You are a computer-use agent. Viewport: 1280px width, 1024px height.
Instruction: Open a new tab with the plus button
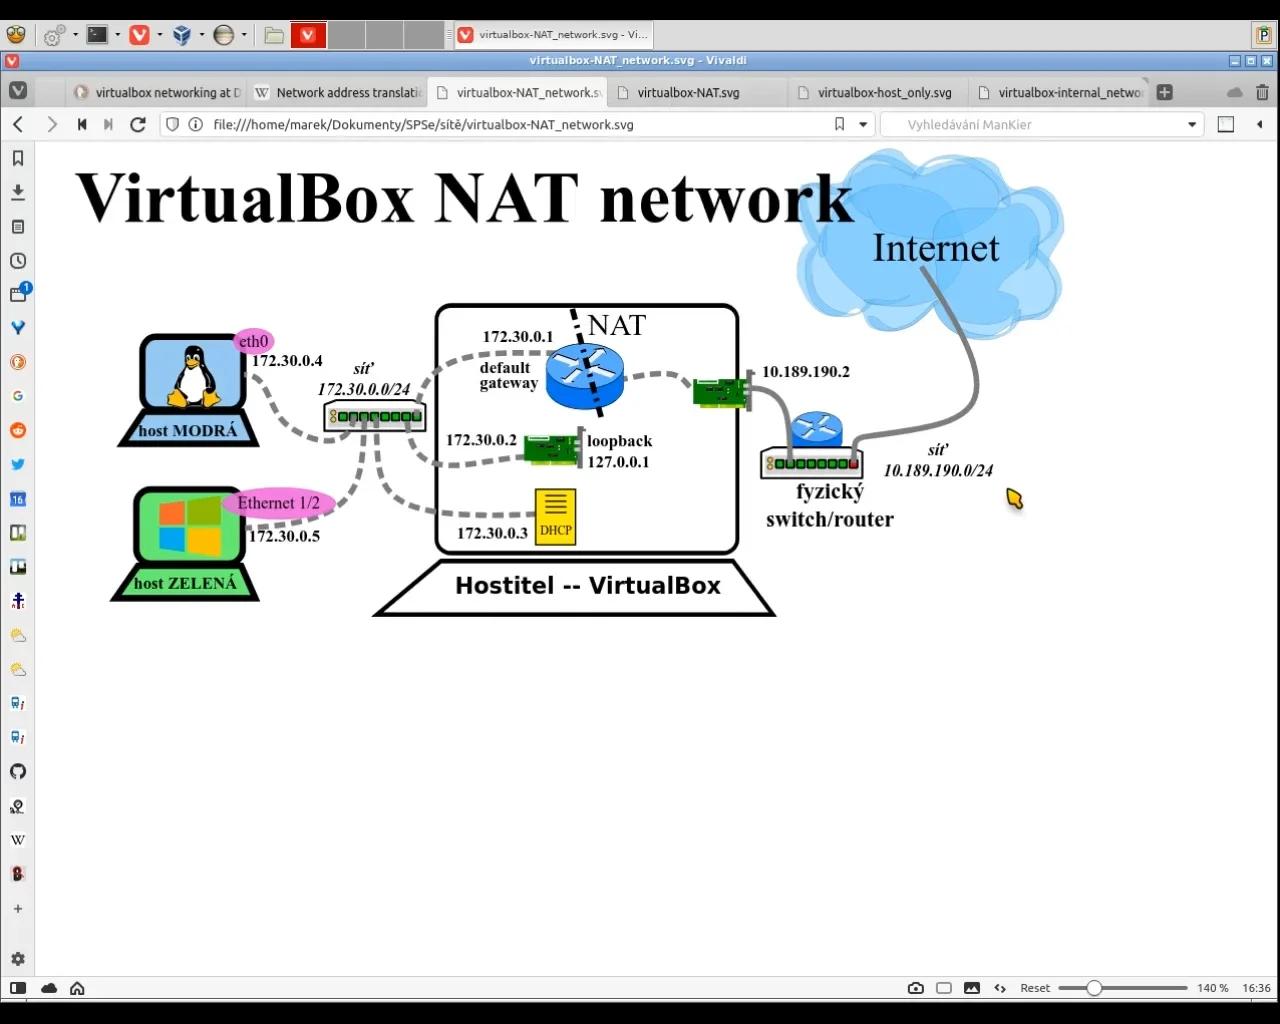click(1164, 92)
